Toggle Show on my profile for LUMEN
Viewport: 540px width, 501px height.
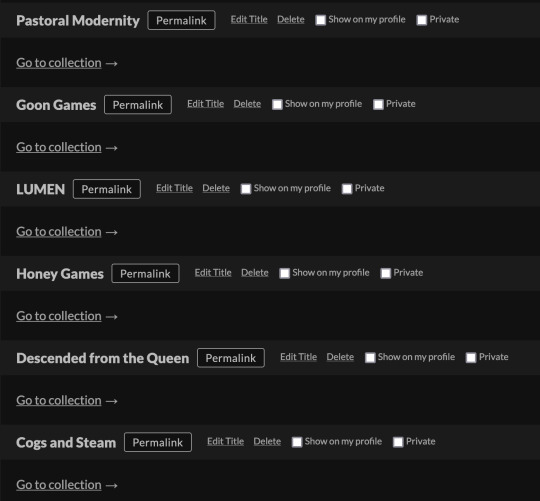246,189
